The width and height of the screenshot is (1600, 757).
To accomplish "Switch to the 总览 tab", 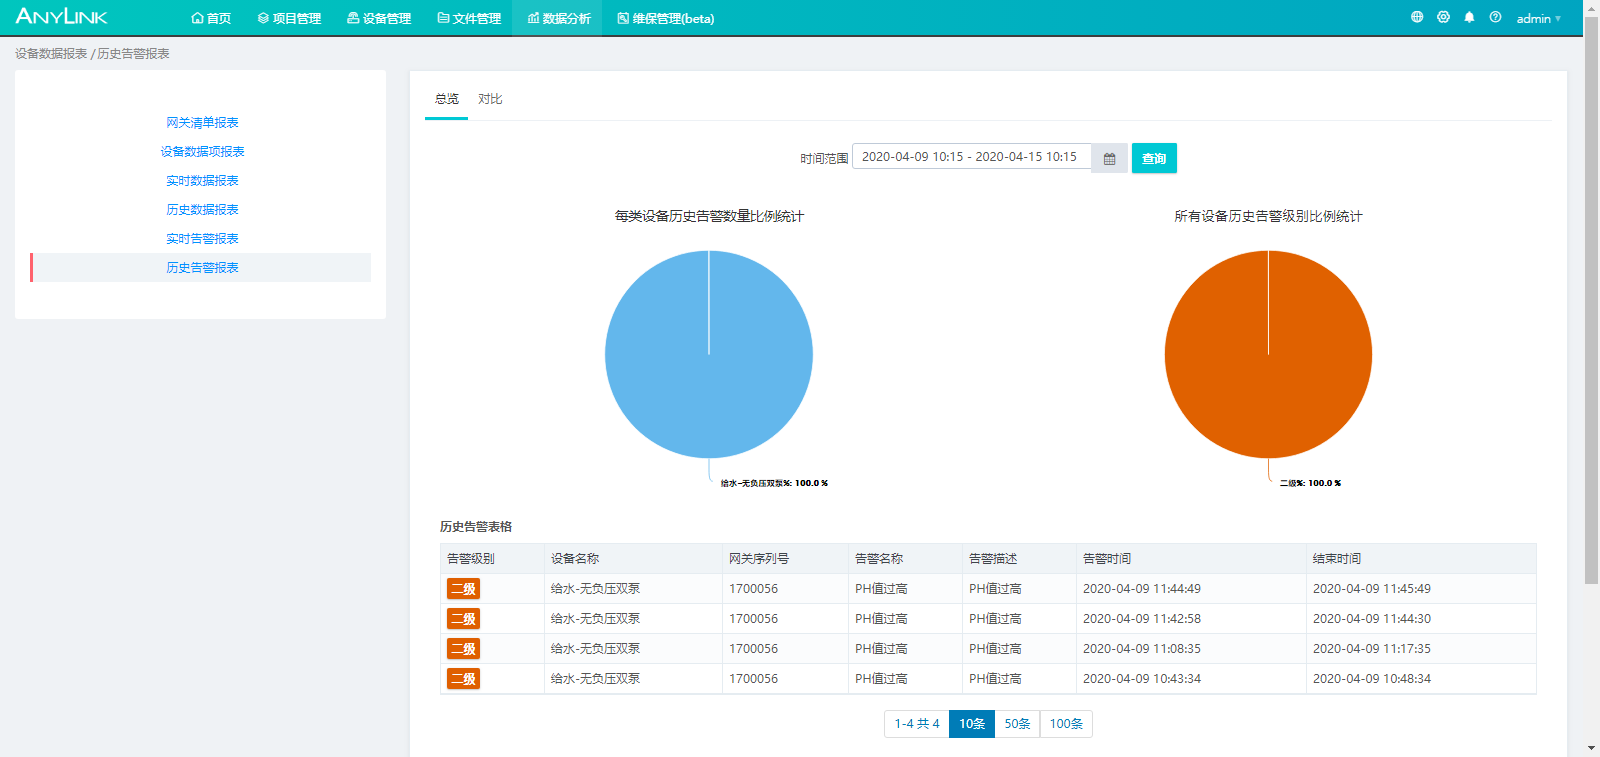I will click(x=446, y=99).
